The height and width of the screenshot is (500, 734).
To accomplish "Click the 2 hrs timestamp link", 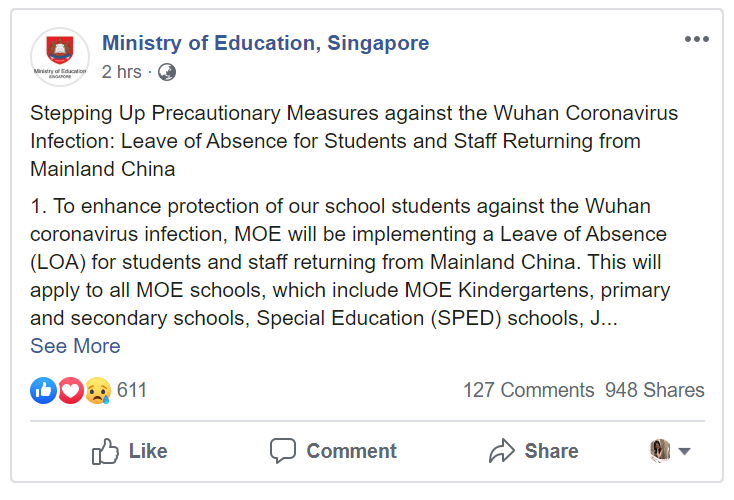I will click(121, 71).
